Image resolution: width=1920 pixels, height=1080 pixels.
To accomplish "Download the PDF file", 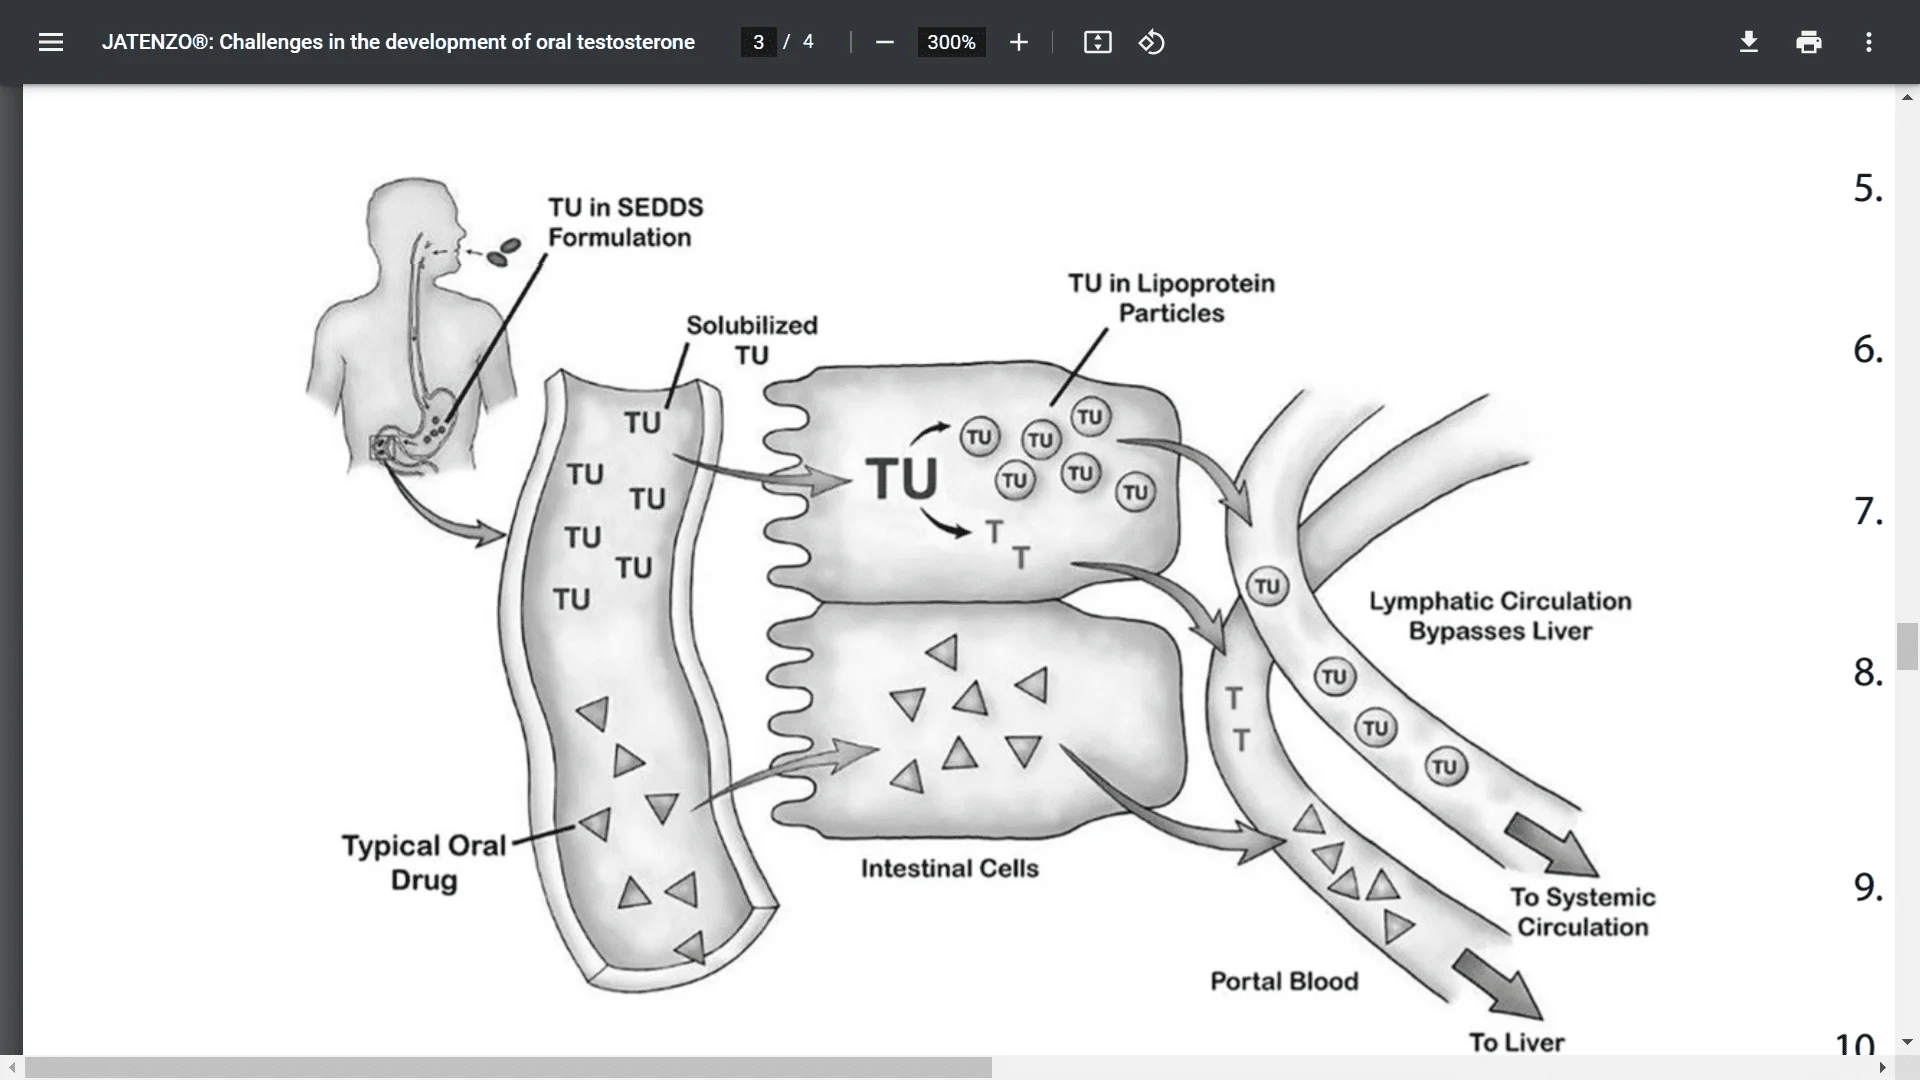I will (x=1748, y=42).
